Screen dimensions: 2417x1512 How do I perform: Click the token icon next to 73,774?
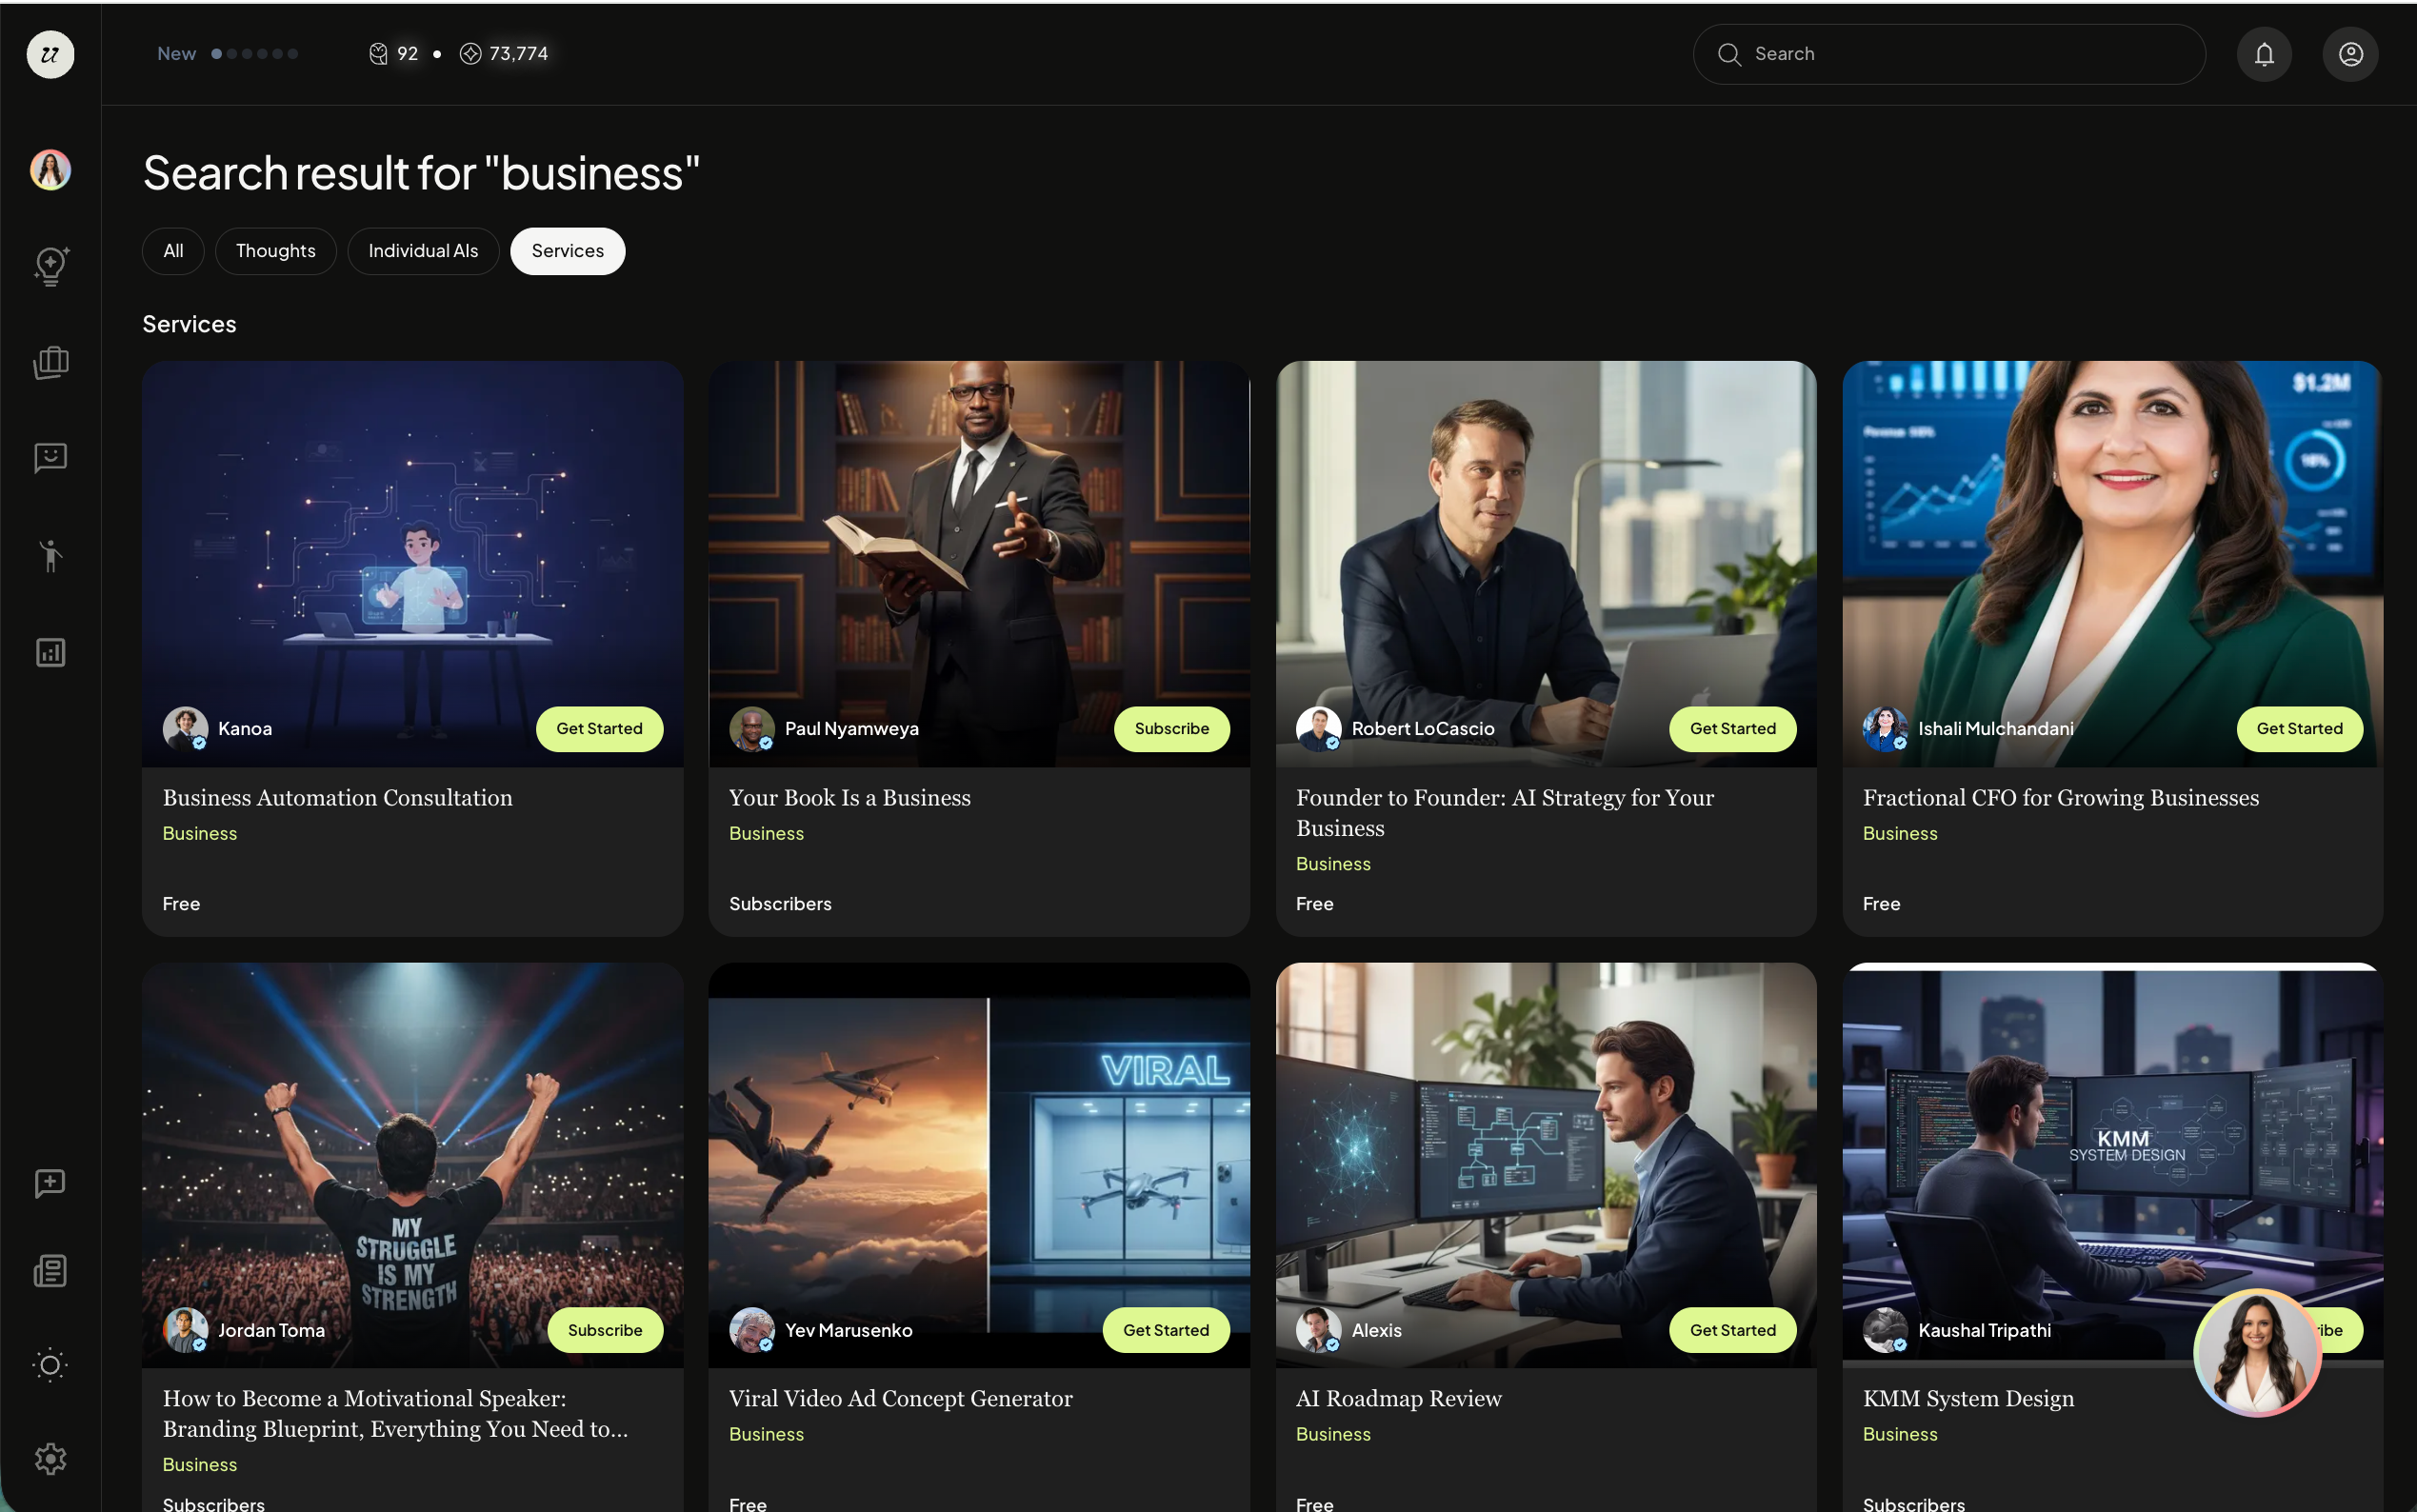coord(470,54)
